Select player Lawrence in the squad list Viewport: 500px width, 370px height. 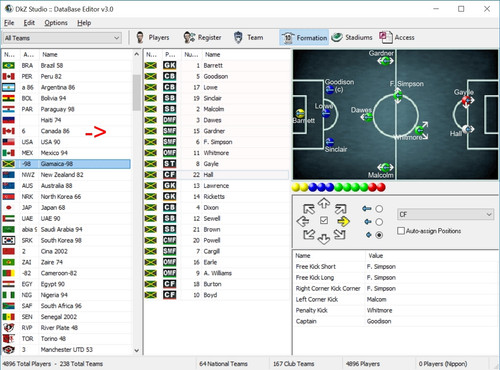pos(216,186)
